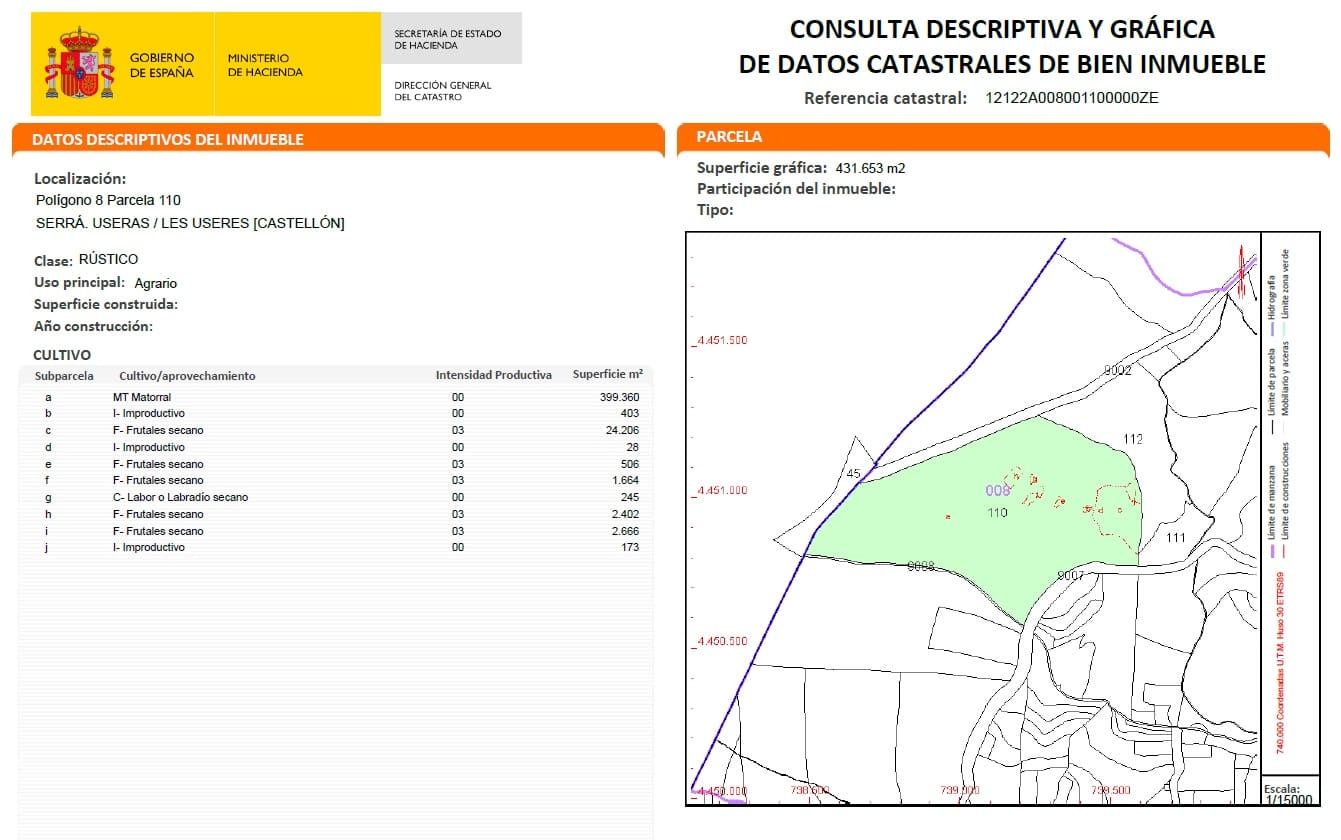Click the "Intensidad Productiva" column header
The height and width of the screenshot is (840, 1341).
click(494, 375)
